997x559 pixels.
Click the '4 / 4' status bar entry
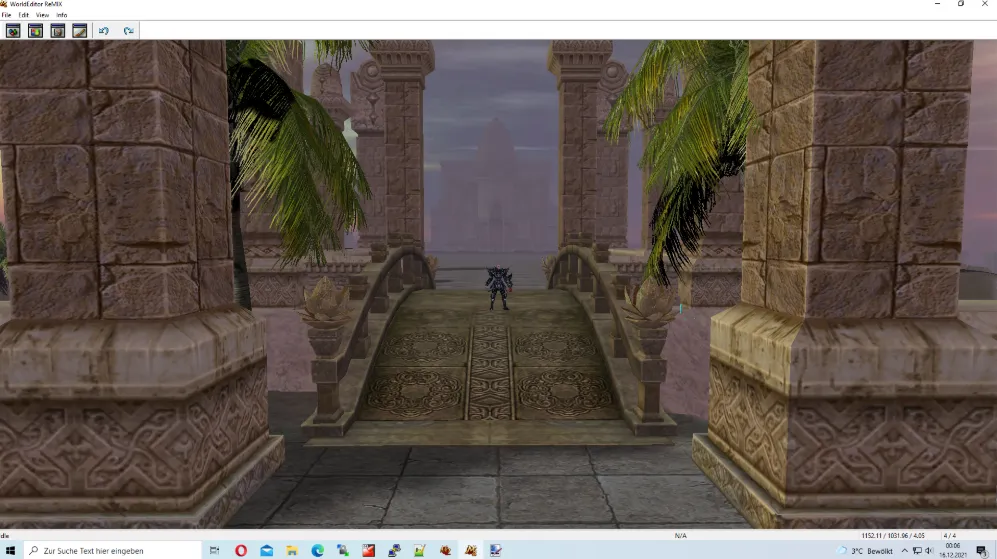point(949,535)
